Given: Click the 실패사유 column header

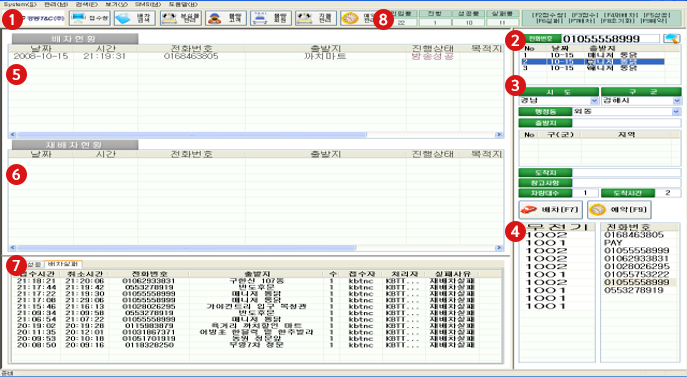Looking at the screenshot, I should click(x=453, y=274).
